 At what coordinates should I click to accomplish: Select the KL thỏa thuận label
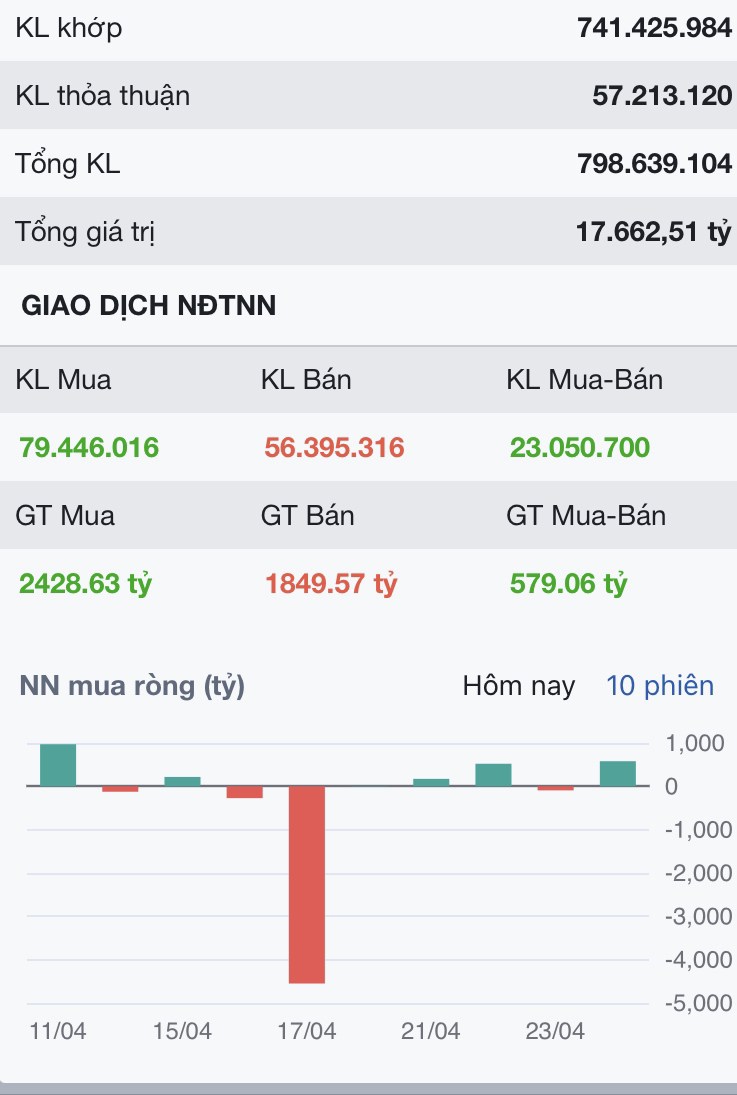103,96
